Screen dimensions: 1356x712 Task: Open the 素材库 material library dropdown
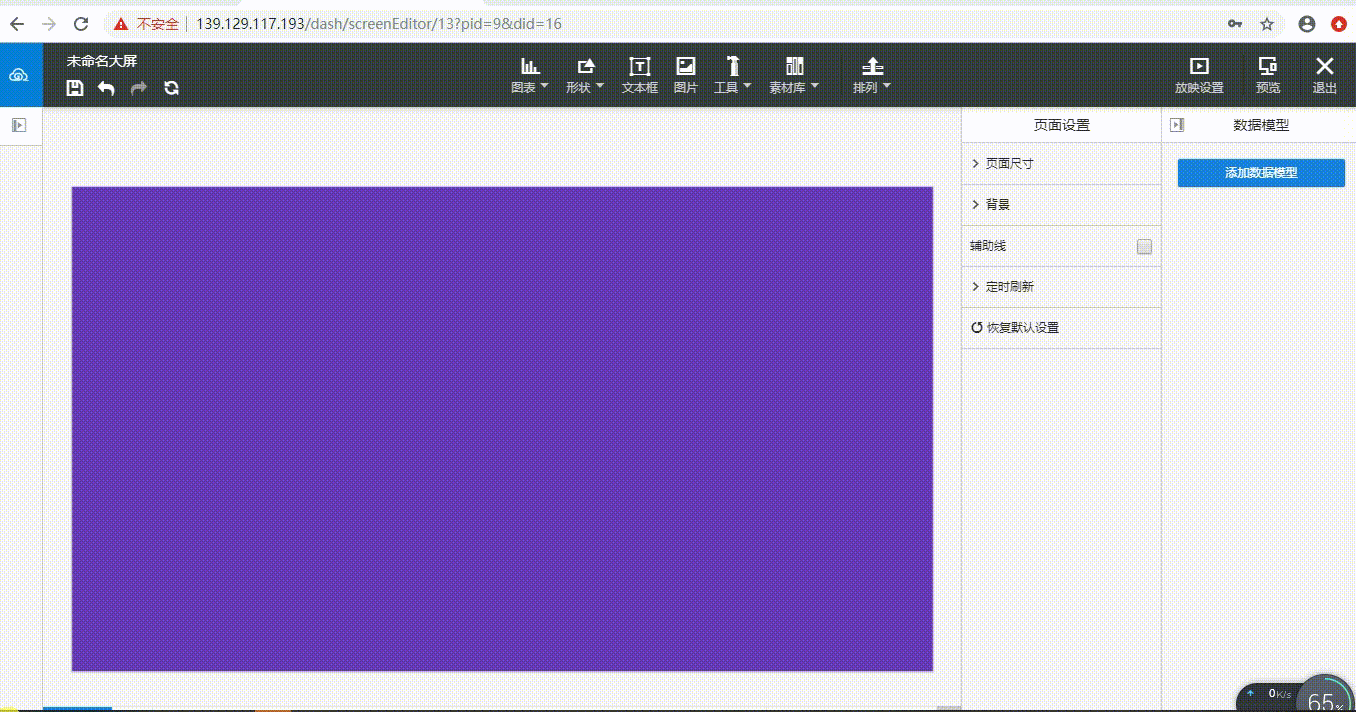[x=794, y=76]
